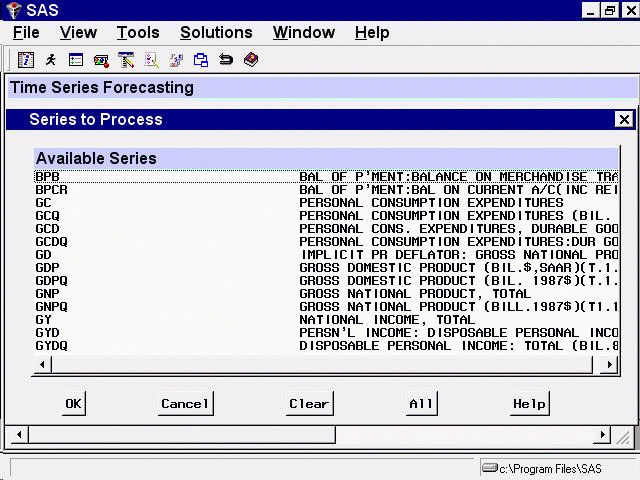Screen dimensions: 640x480
Task: Click the Help button in the dialog
Action: click(x=529, y=403)
